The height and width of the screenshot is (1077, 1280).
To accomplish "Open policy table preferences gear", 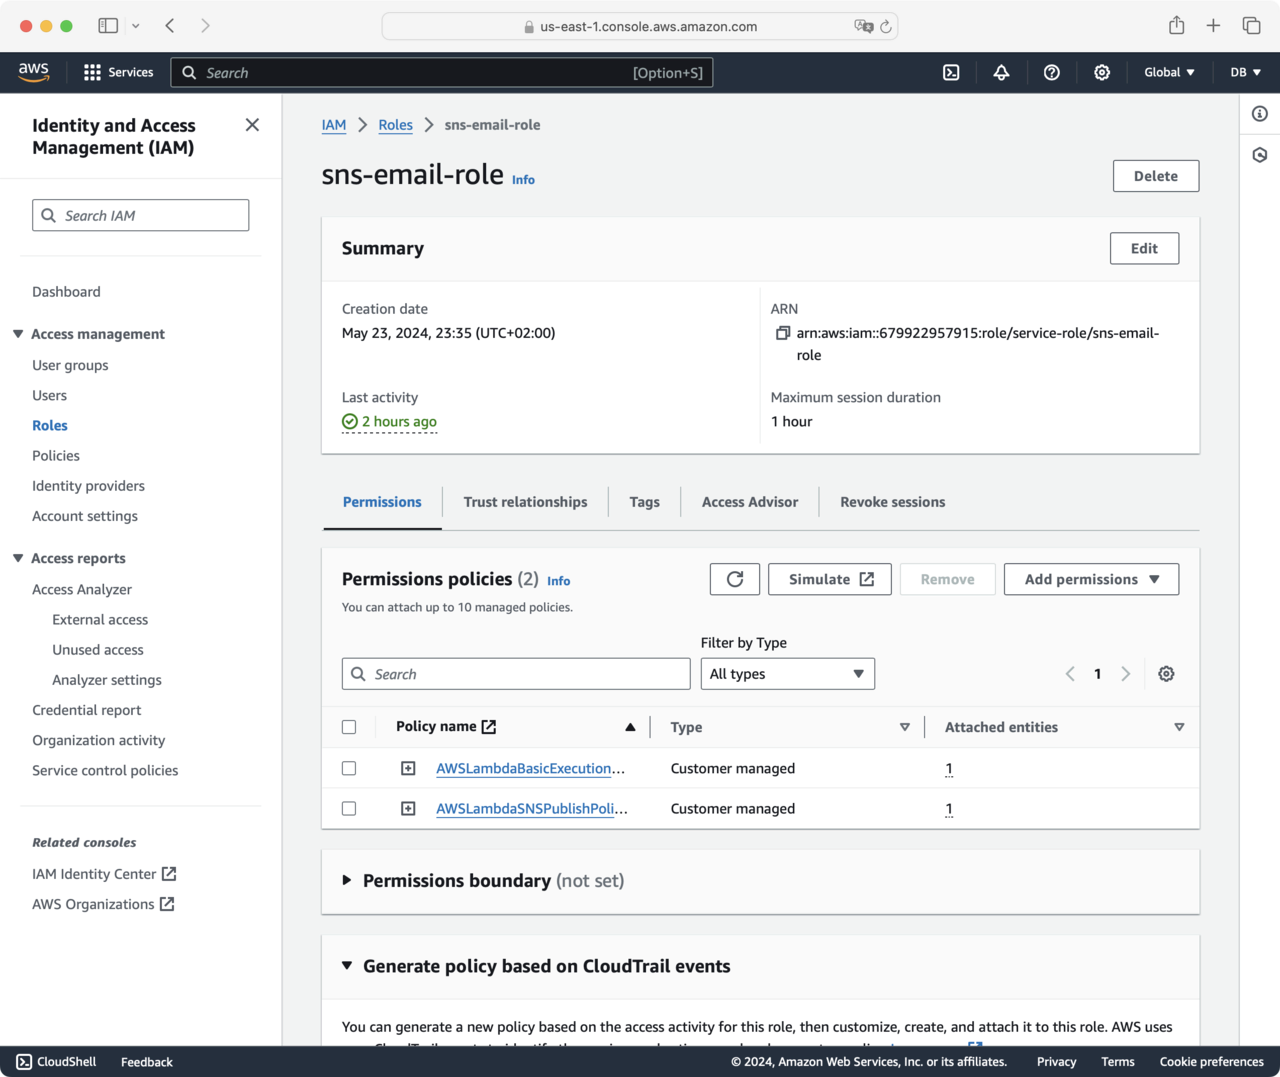I will point(1166,674).
